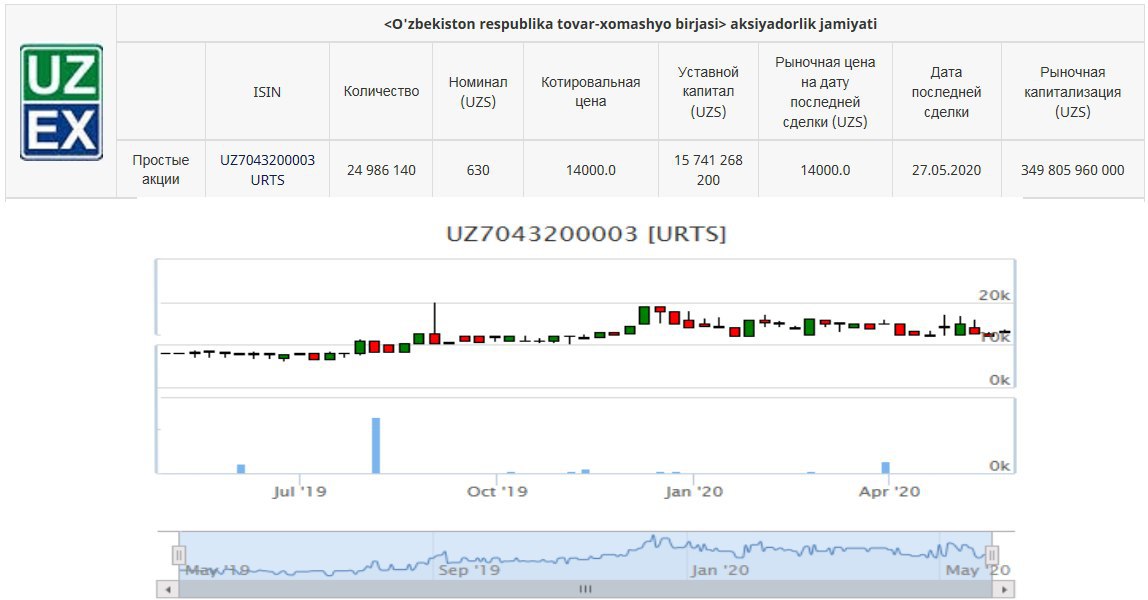Screen dimensions: 1148x600
Task: Click the charter capital value 15 741 268 200
Action: click(708, 170)
